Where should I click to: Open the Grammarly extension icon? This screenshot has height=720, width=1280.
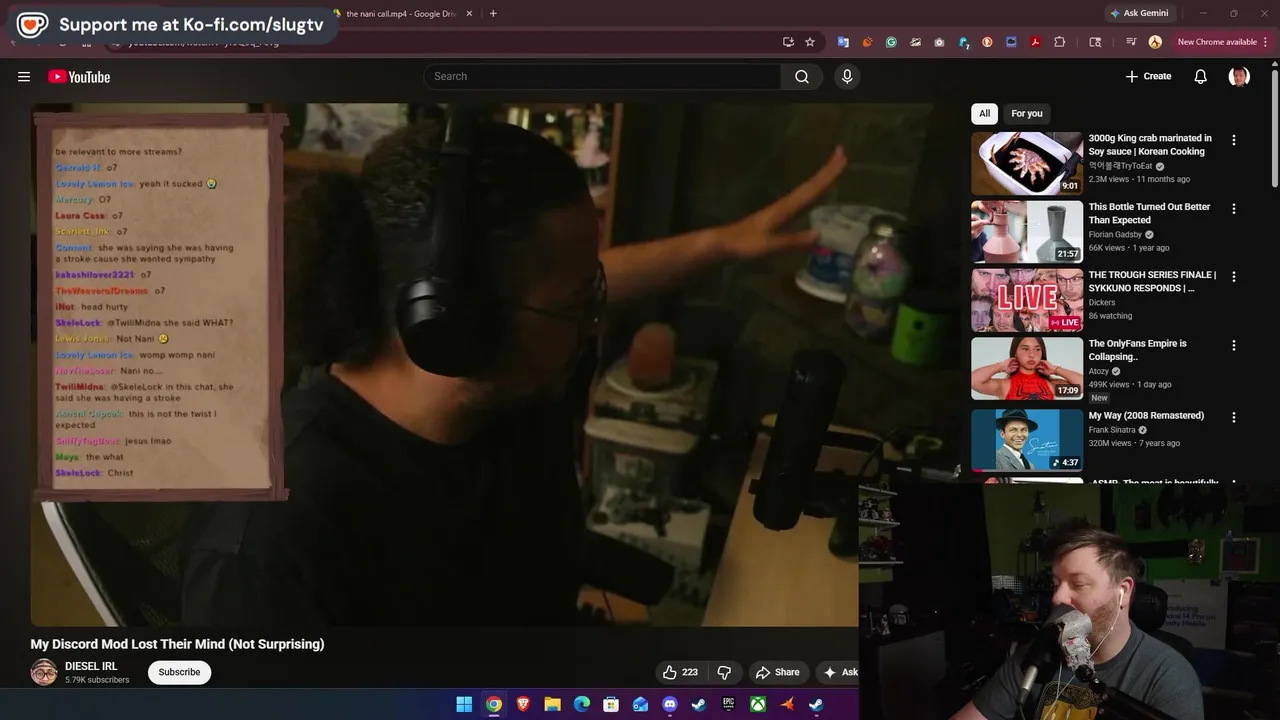click(891, 42)
